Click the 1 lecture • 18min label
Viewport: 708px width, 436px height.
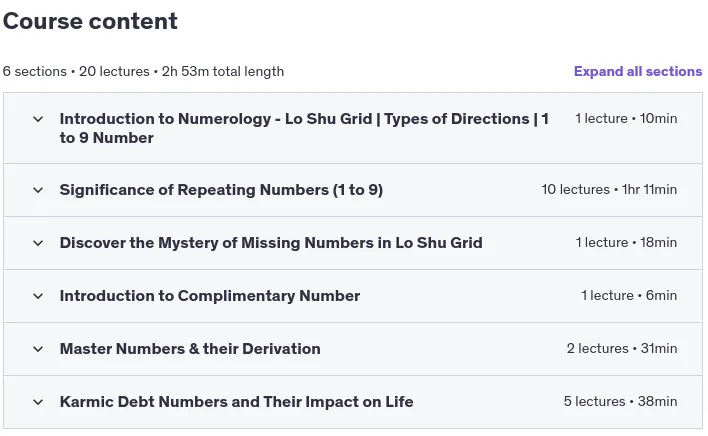tap(626, 242)
